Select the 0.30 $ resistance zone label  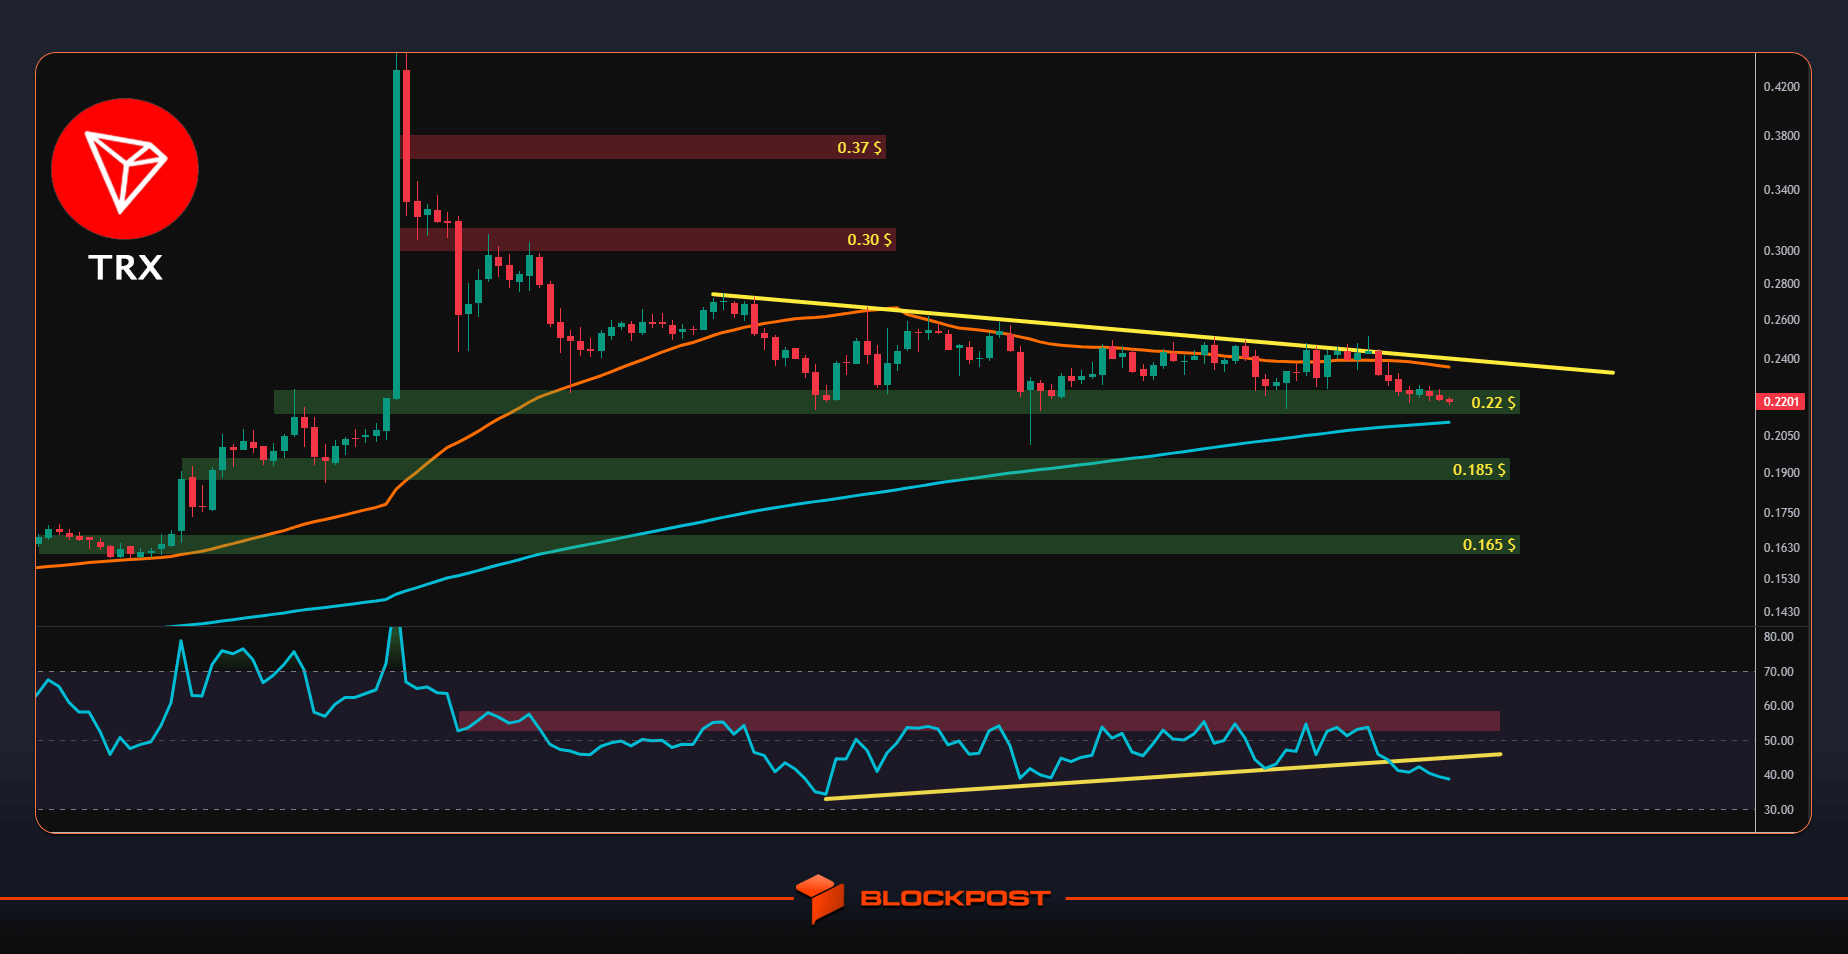[x=869, y=239]
